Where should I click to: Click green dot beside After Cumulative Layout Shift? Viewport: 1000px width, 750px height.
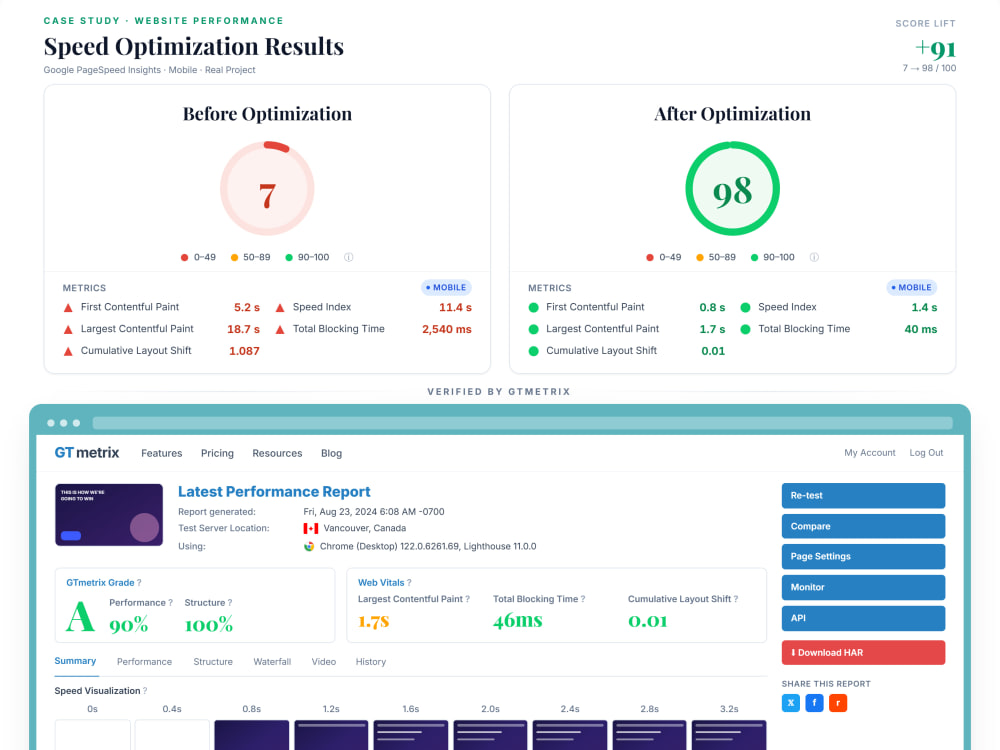tap(534, 351)
